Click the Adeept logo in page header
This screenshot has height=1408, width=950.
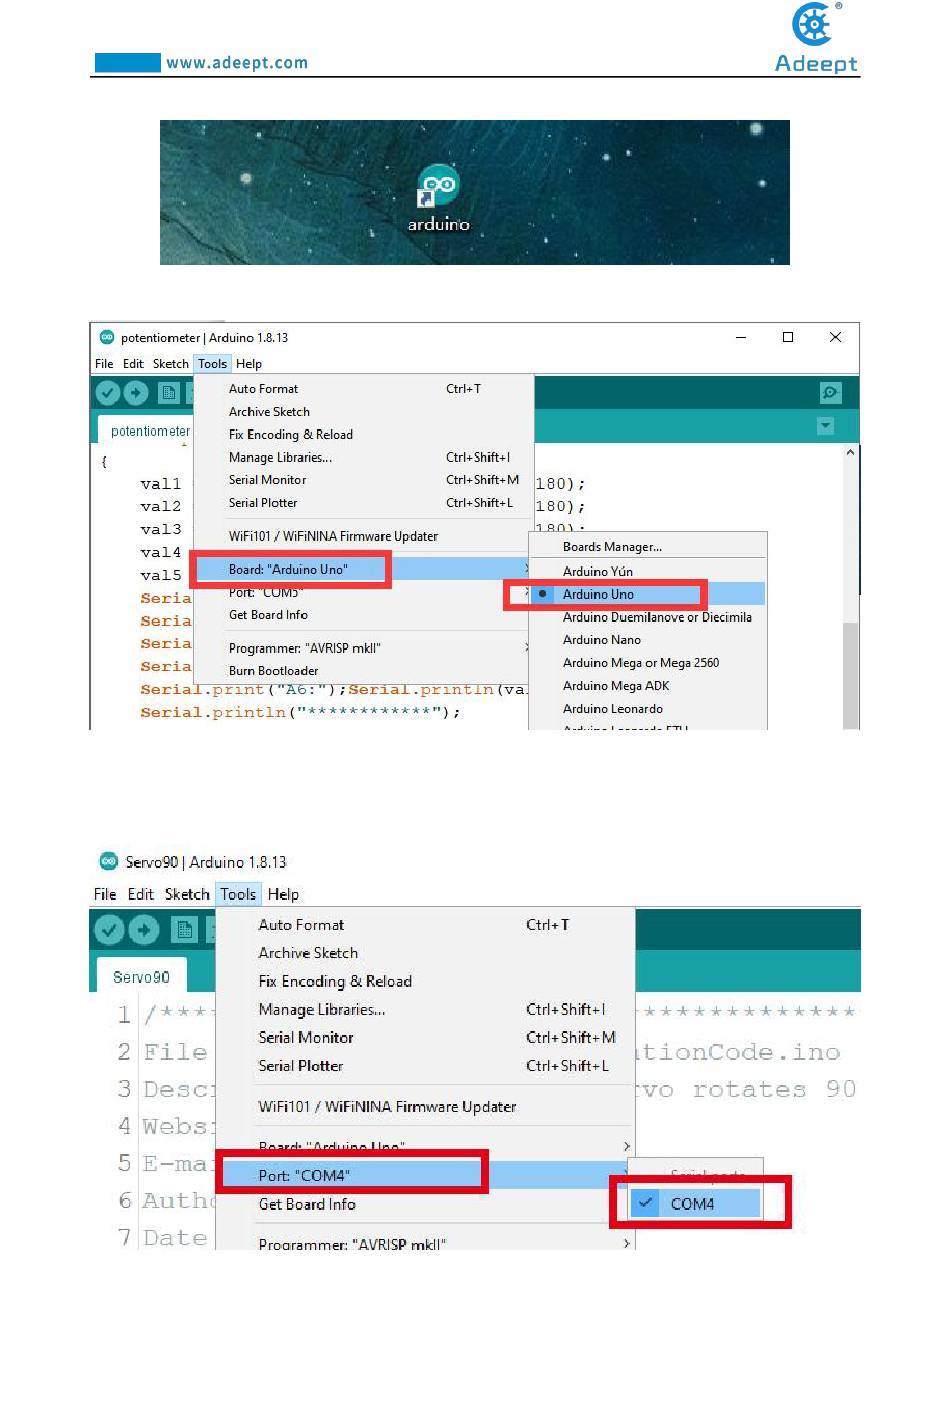(816, 38)
